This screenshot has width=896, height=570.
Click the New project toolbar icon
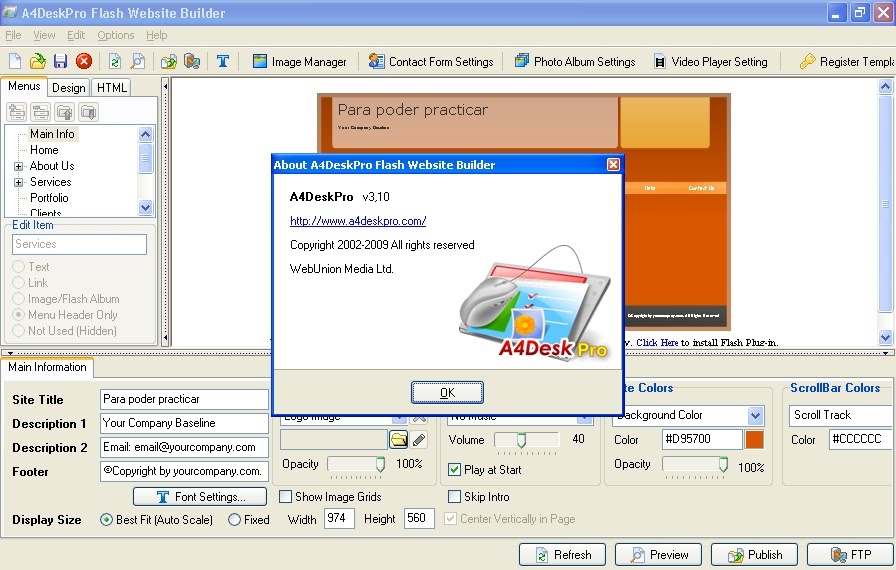click(15, 61)
